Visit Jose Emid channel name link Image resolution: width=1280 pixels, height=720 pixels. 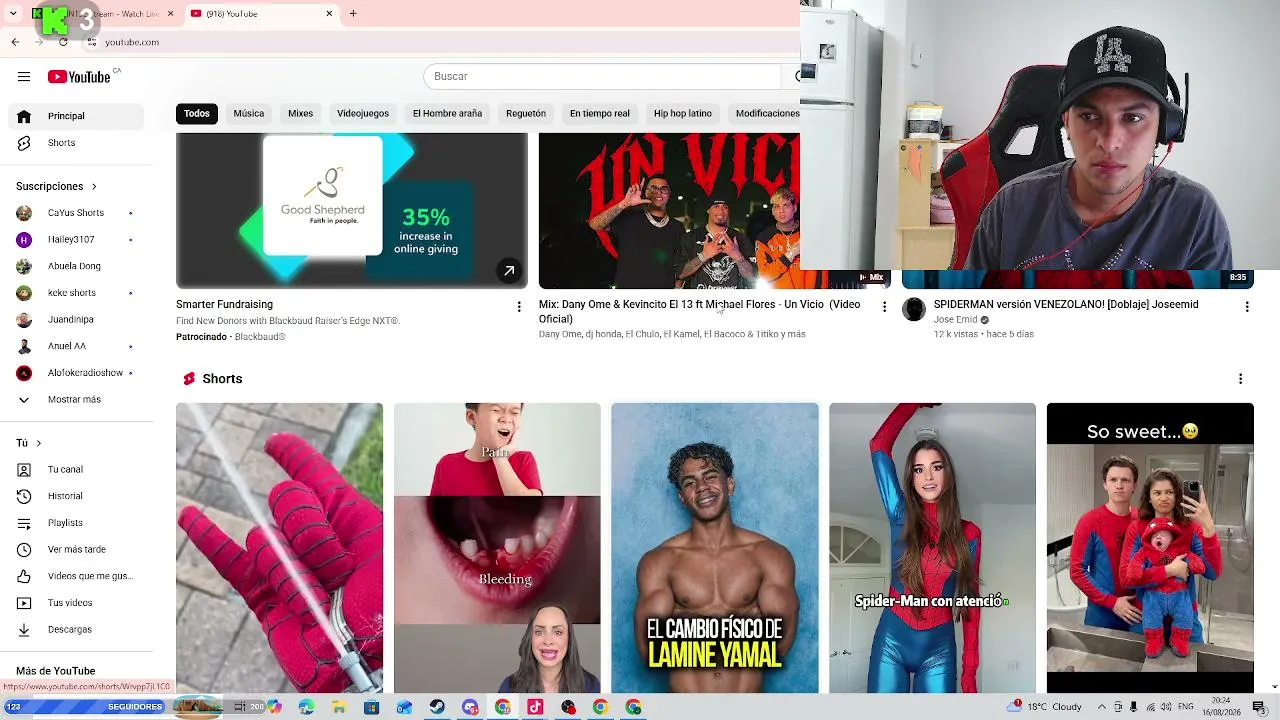pos(955,320)
